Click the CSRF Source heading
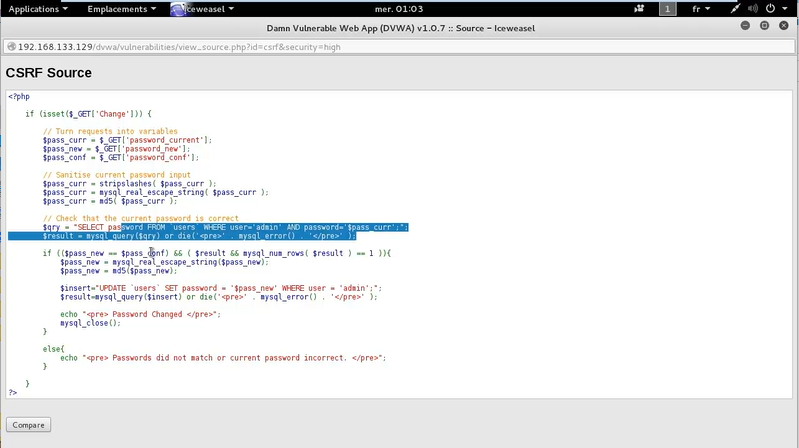Image resolution: width=799 pixels, height=448 pixels. click(49, 73)
